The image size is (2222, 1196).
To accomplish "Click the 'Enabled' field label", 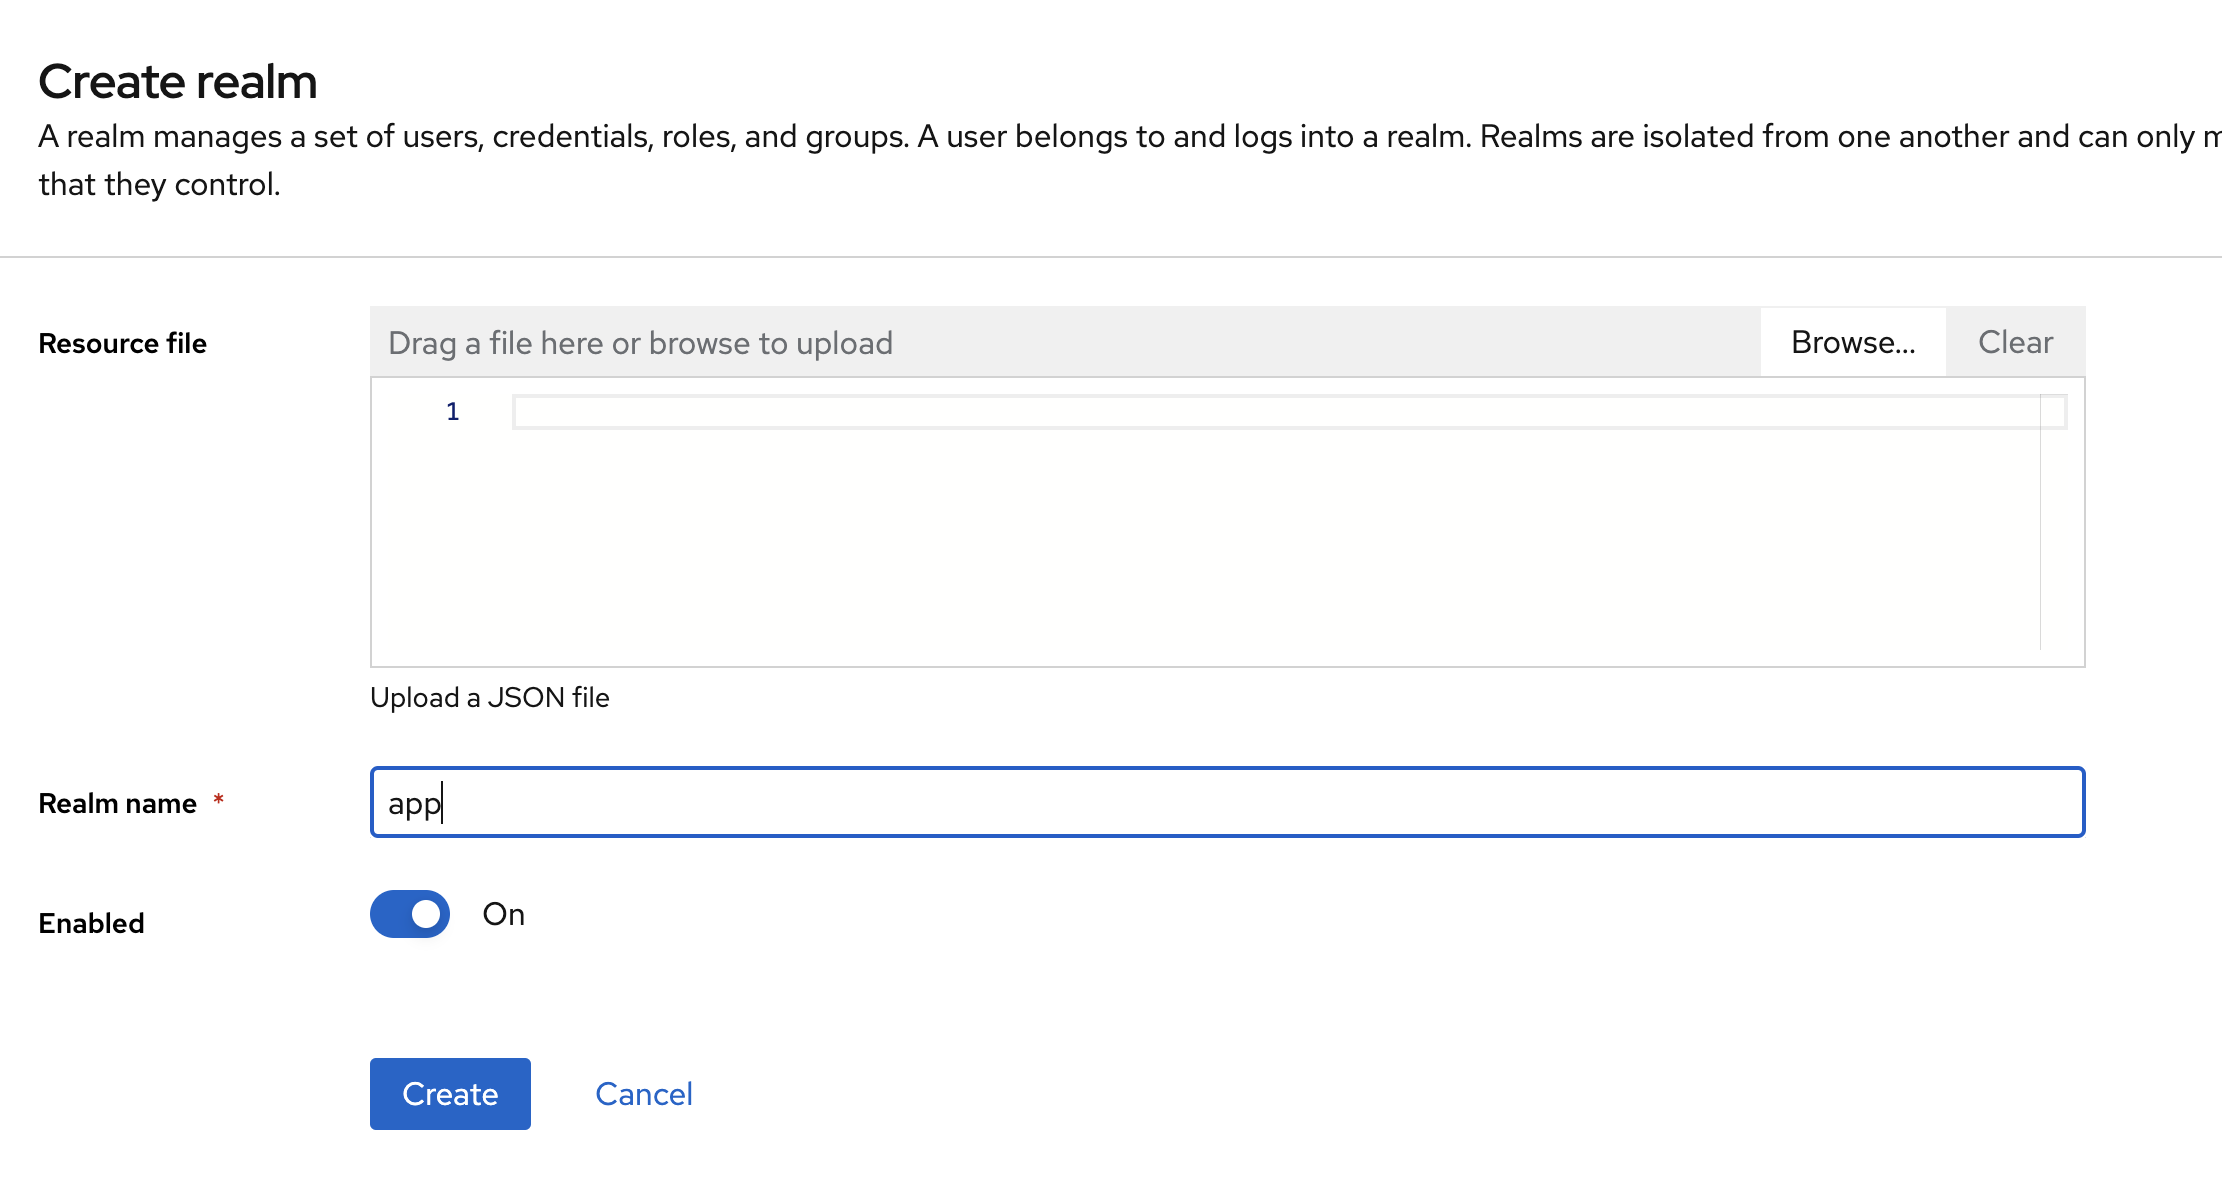I will coord(91,923).
